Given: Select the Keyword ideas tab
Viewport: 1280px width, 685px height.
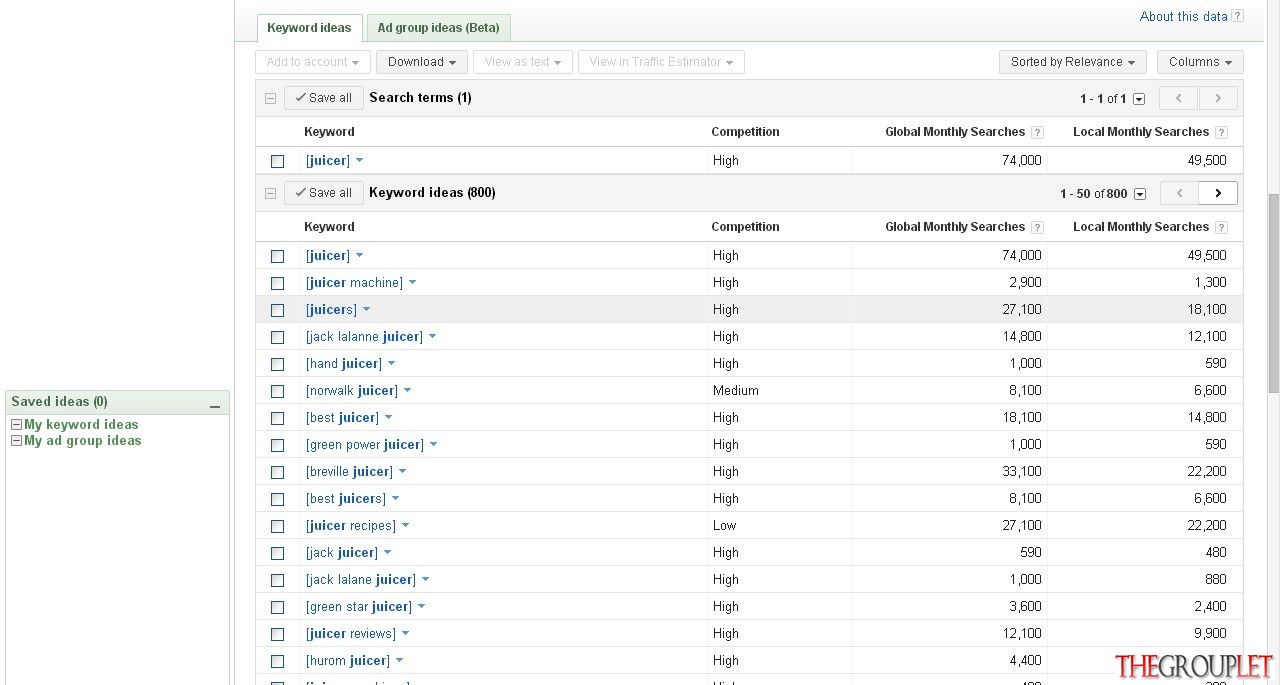Looking at the screenshot, I should [x=309, y=28].
